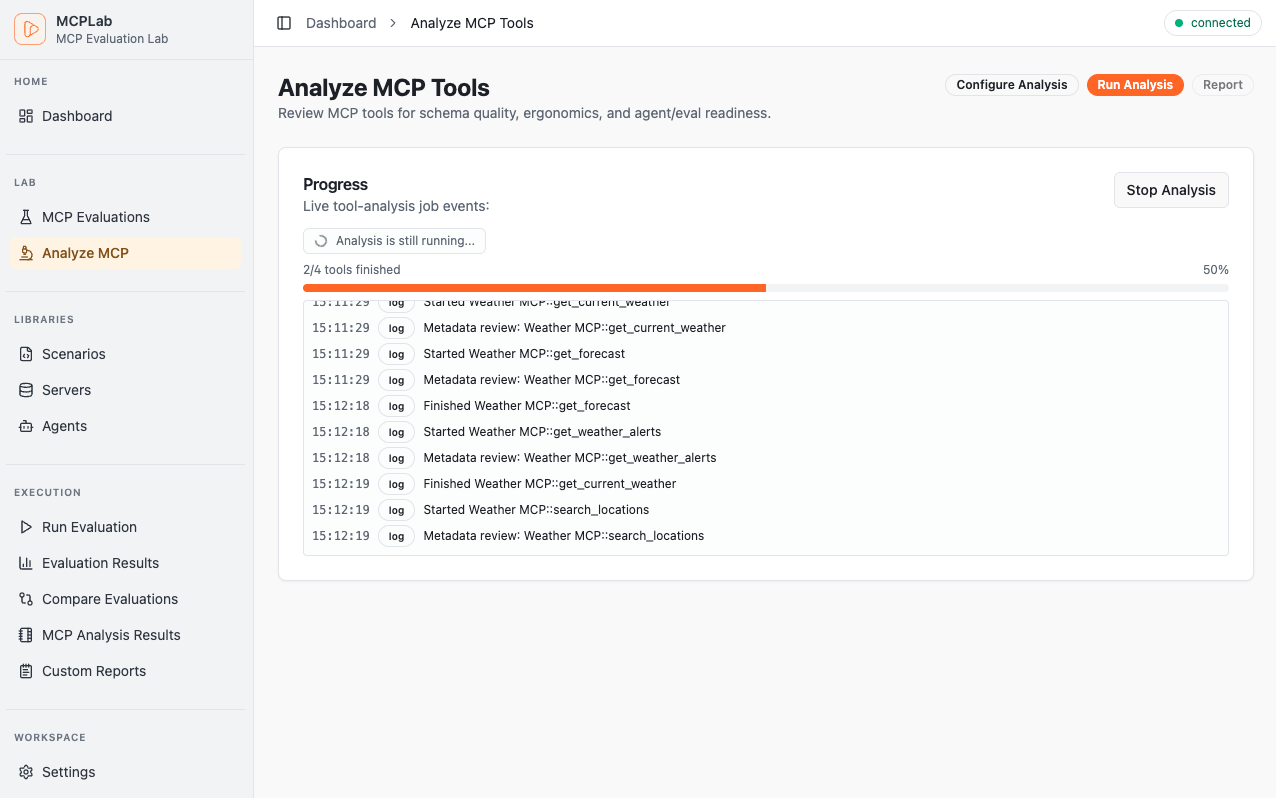Open the MCPLab logo in the top-left
The image size is (1276, 798).
click(30, 29)
